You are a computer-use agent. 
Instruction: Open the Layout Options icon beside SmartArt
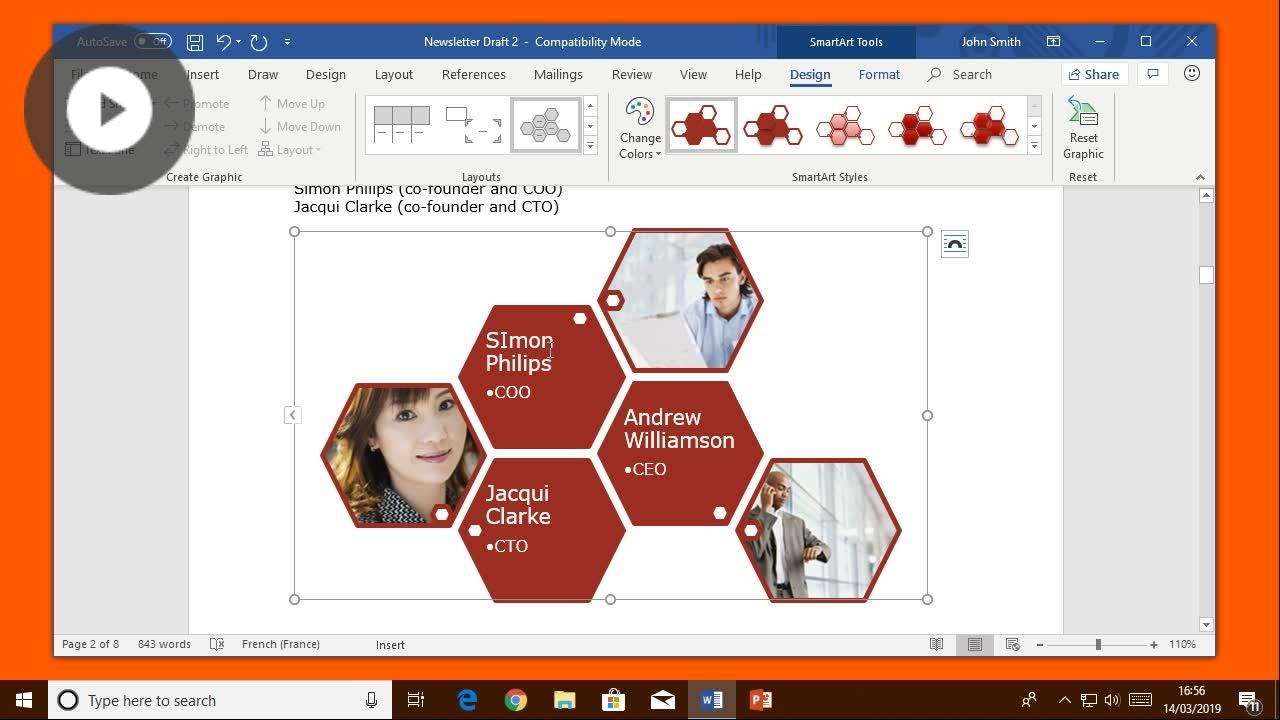tap(954, 243)
